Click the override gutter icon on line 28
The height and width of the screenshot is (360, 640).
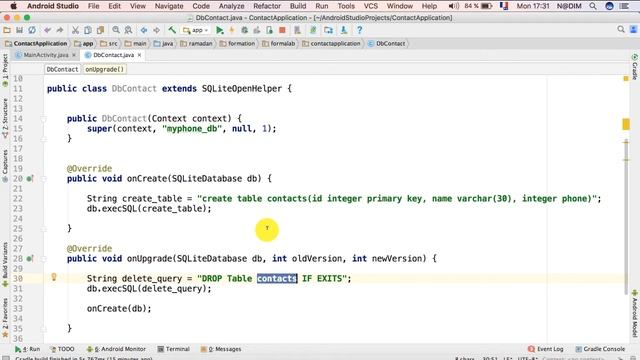30,258
